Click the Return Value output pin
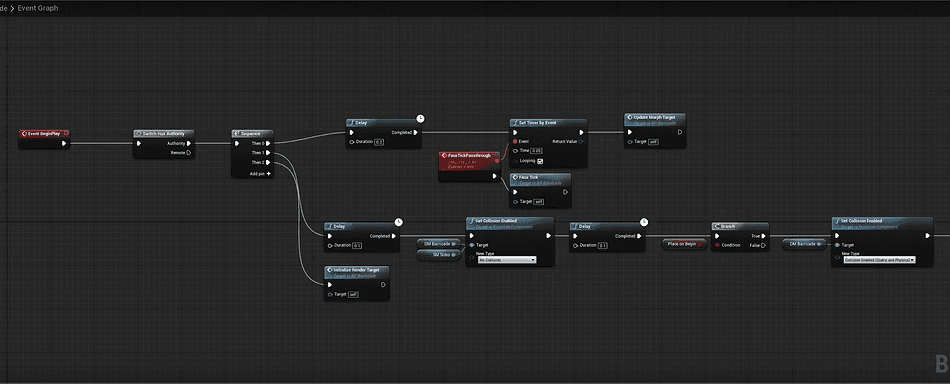The height and width of the screenshot is (384, 950). (581, 141)
